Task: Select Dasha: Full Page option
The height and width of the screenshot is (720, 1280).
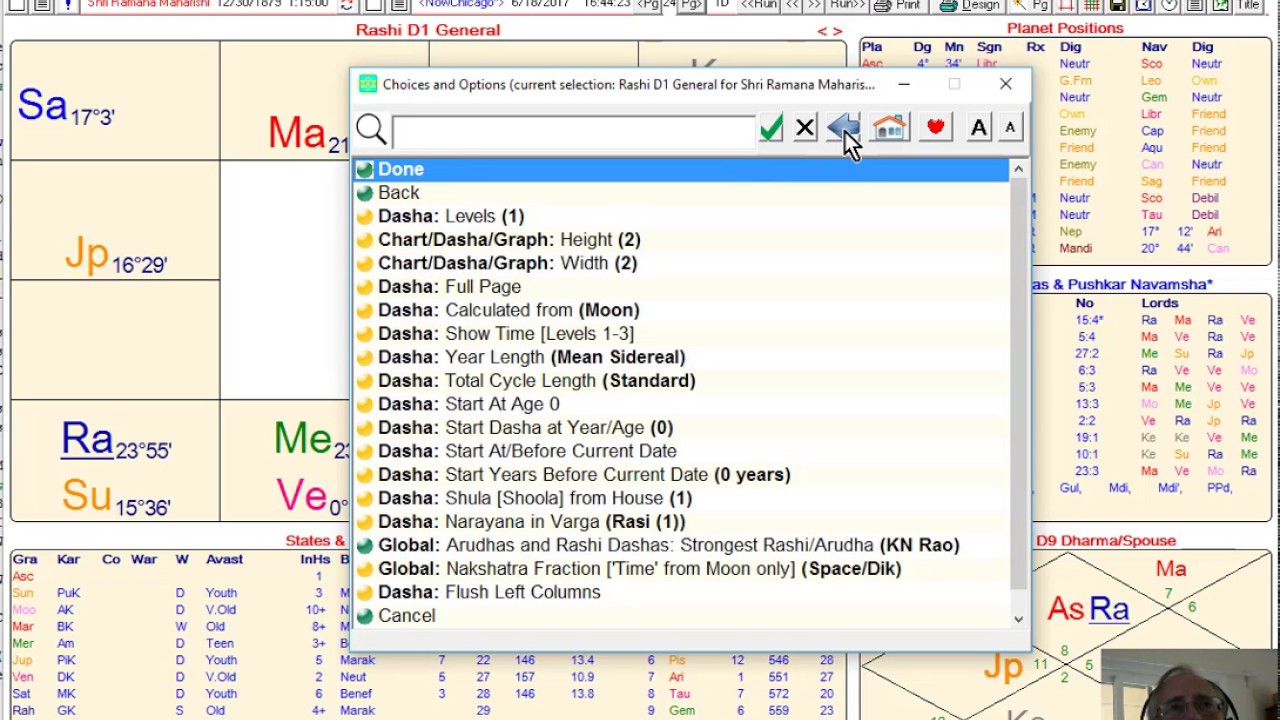Action: click(x=682, y=287)
